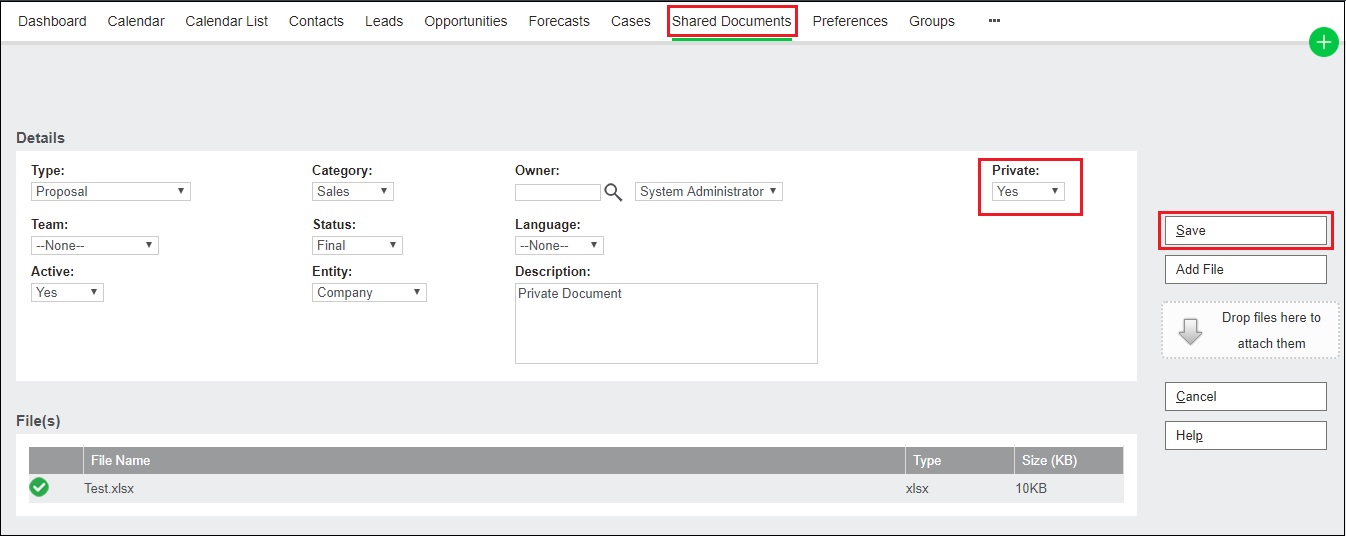Image resolution: width=1346 pixels, height=536 pixels.
Task: Expand the Status dropdown showing Final
Action: pyautogui.click(x=358, y=245)
